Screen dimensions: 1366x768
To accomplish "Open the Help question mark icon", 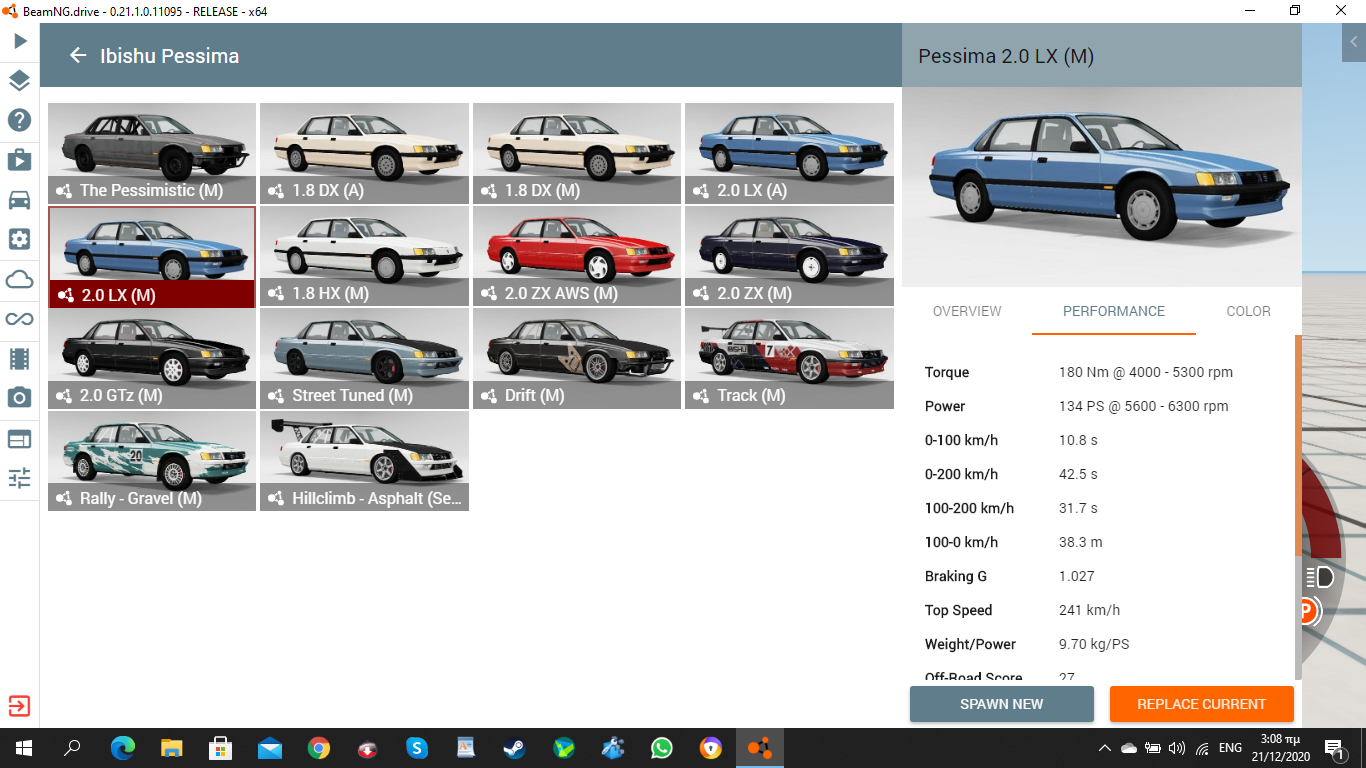I will 19,121.
